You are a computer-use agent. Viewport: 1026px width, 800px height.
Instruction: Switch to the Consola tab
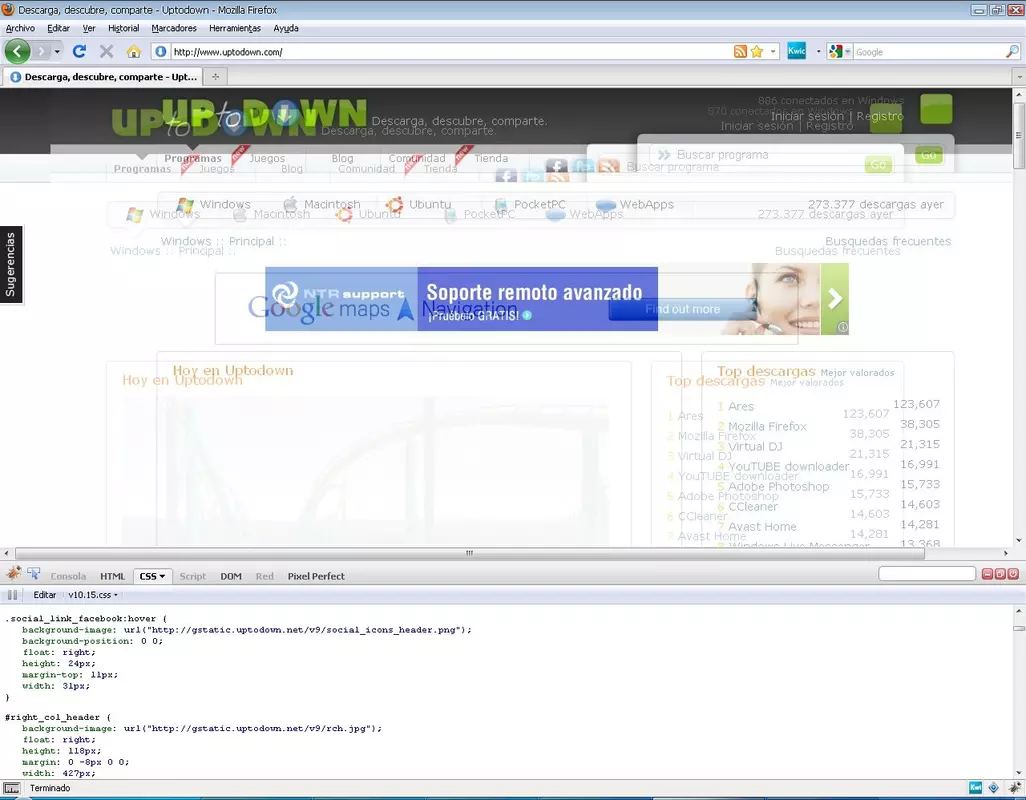[68, 576]
